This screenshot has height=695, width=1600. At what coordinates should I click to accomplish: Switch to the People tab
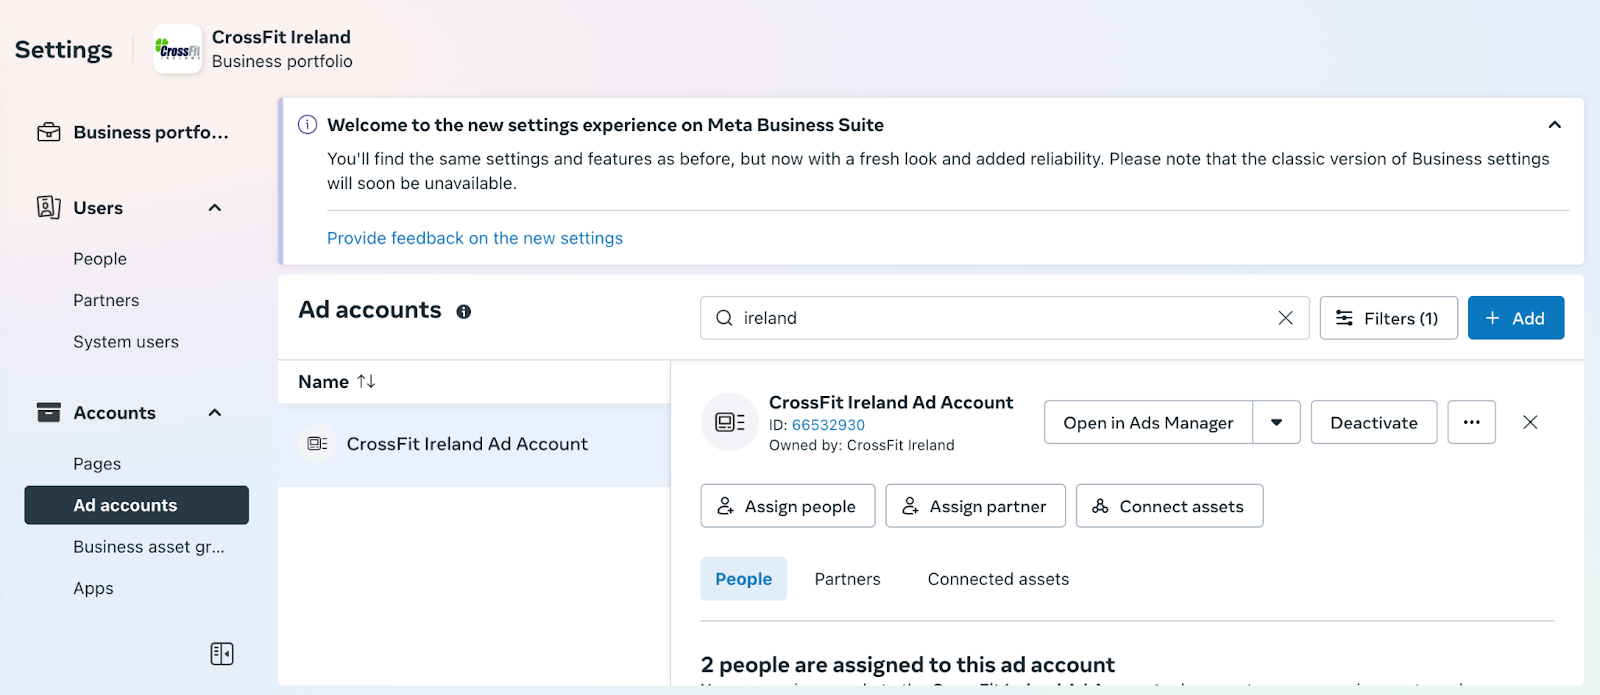tap(743, 579)
